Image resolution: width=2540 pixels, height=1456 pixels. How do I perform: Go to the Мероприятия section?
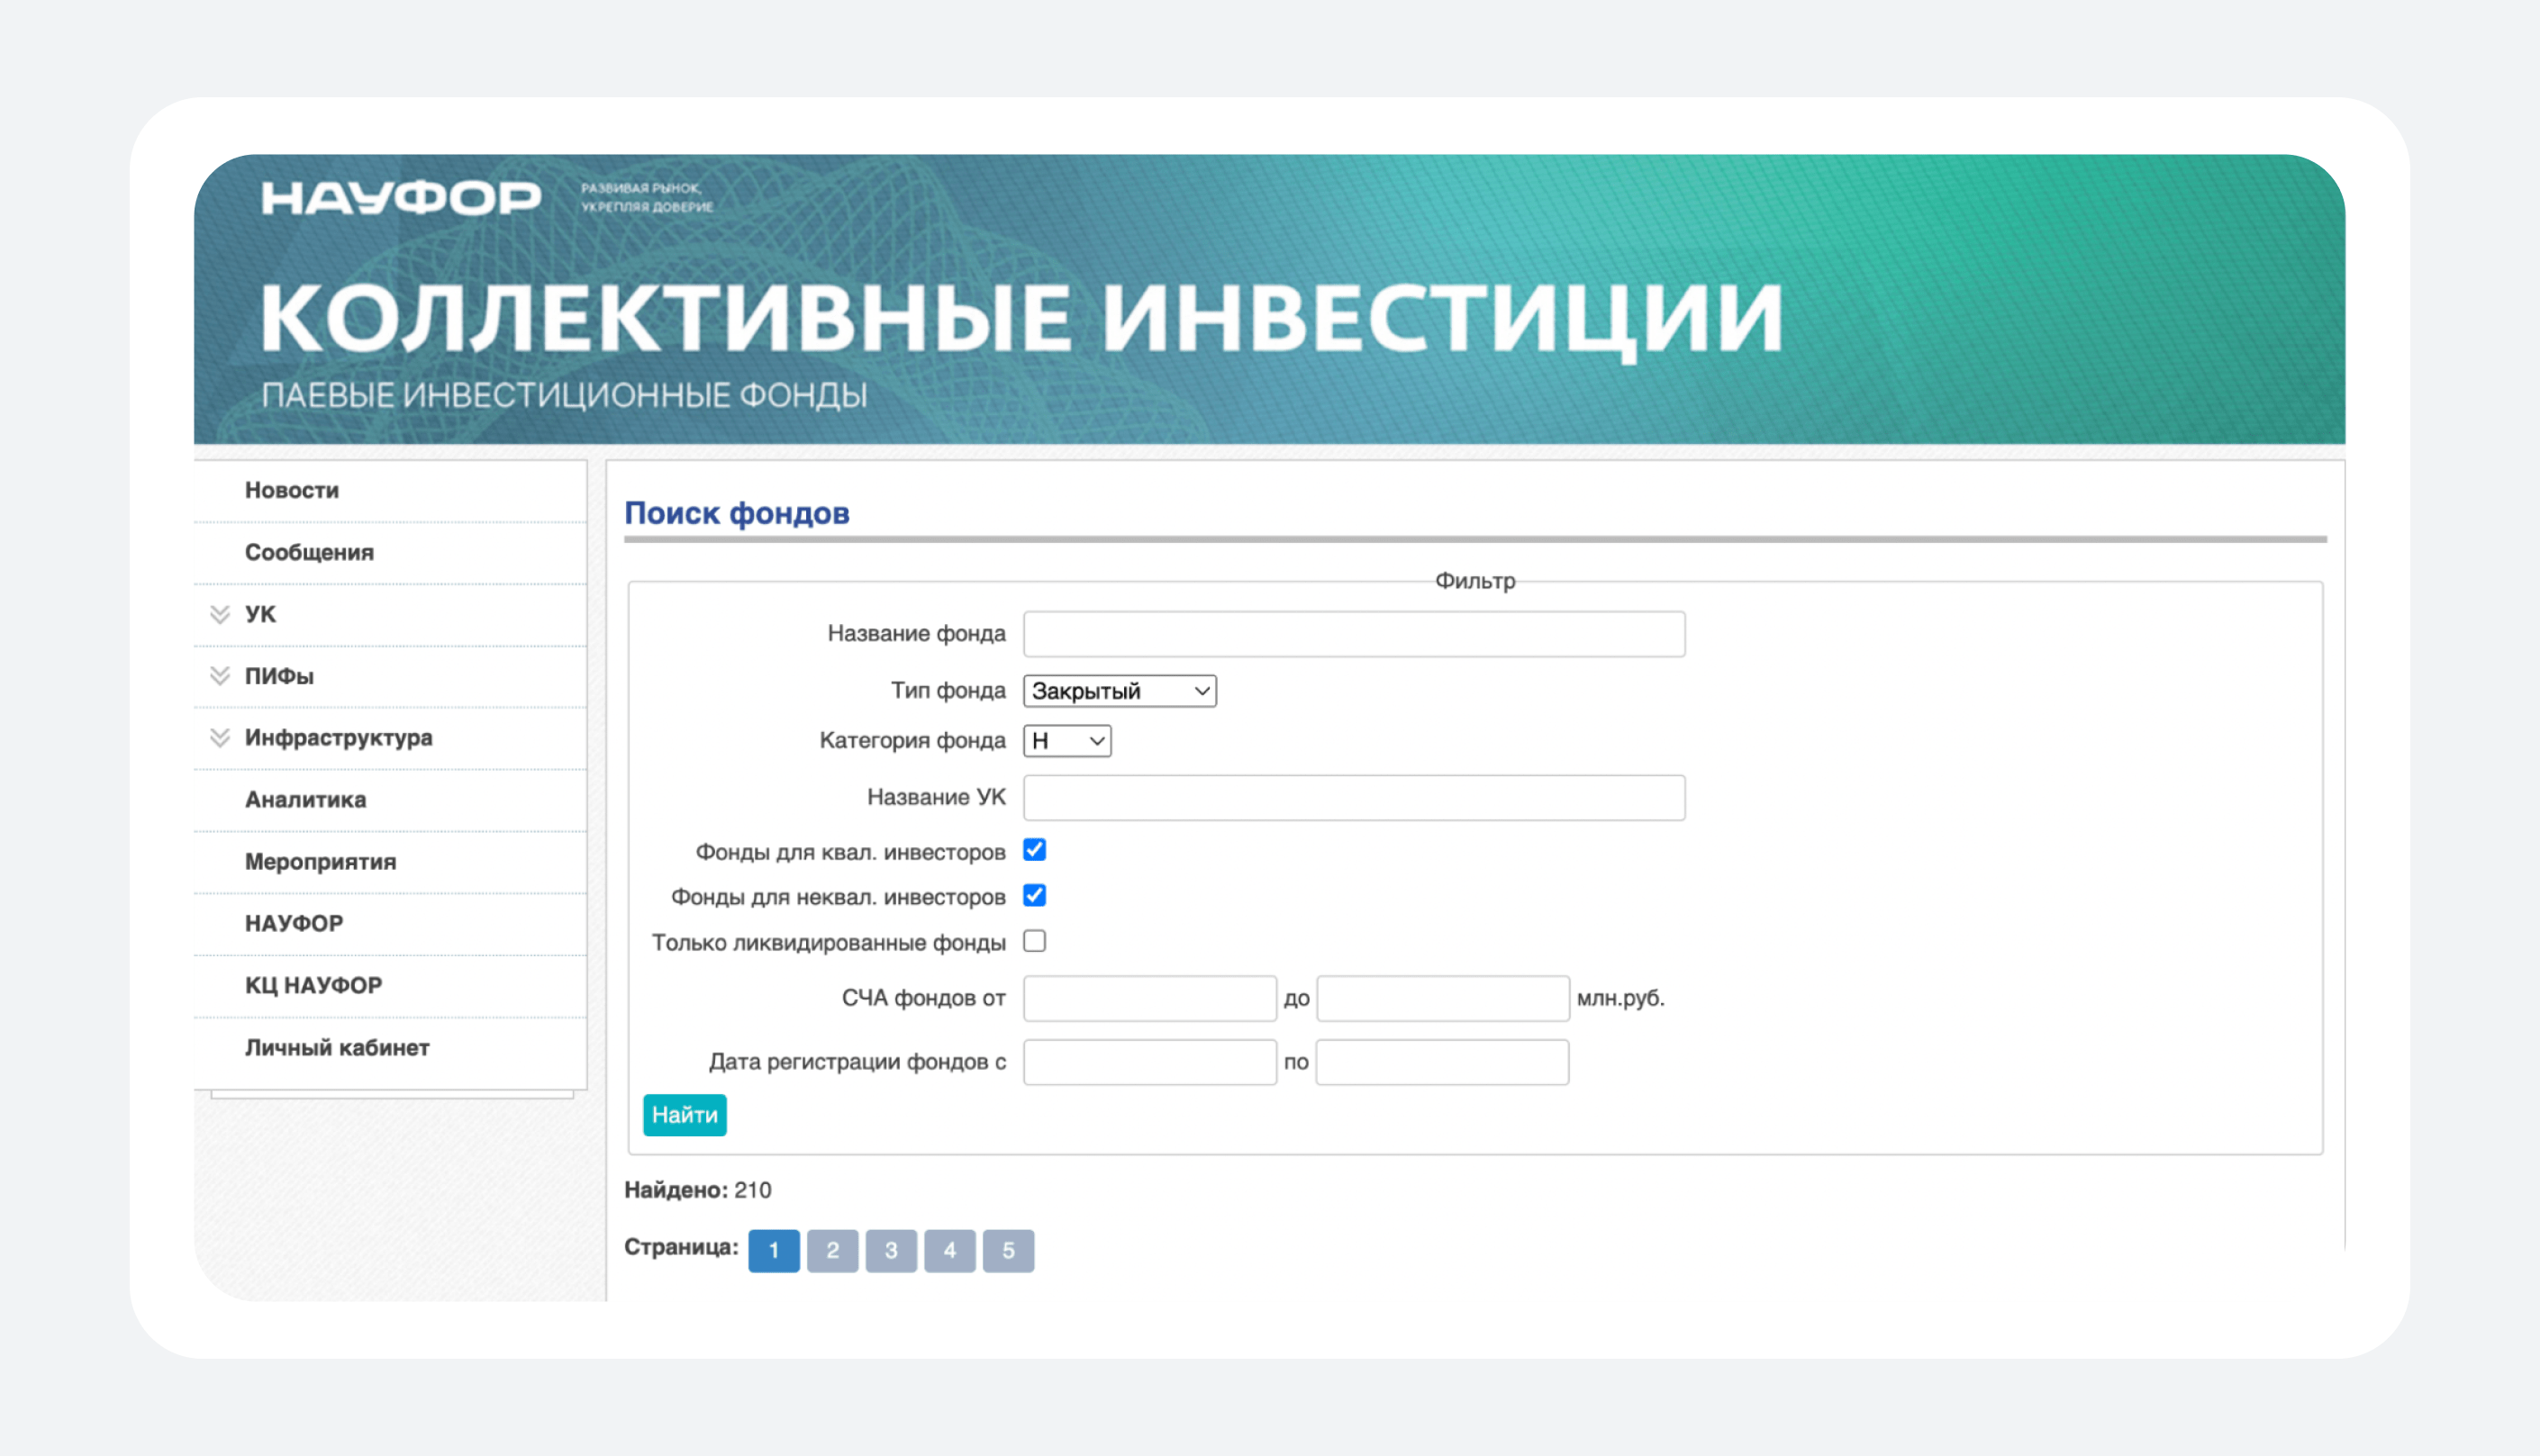320,862
